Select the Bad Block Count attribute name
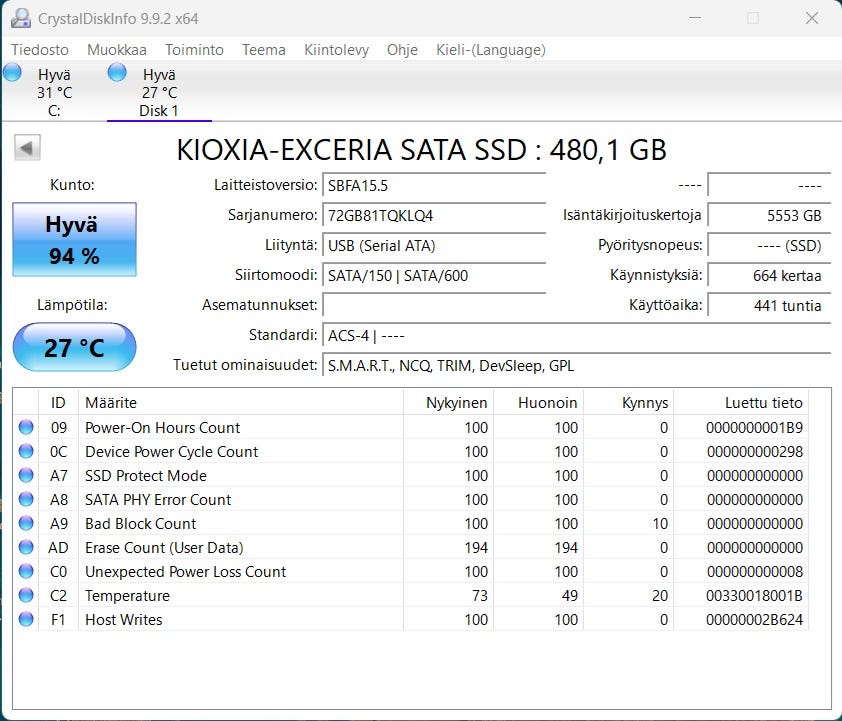 pyautogui.click(x=140, y=523)
